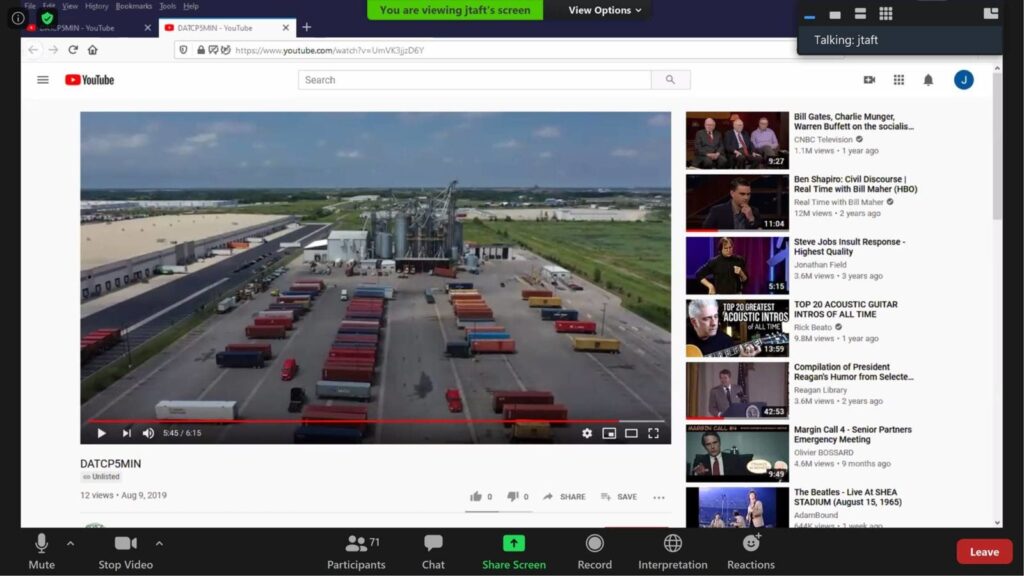Expand the View Options dropdown
This screenshot has width=1024, height=576.
[605, 10]
